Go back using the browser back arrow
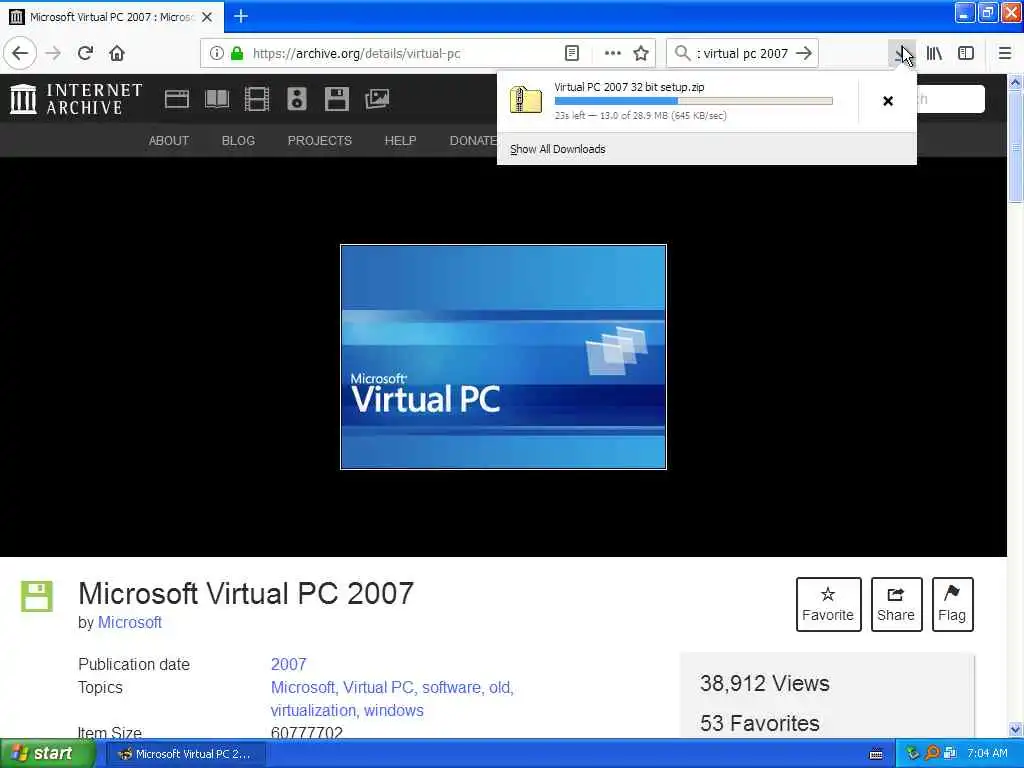 click(20, 53)
